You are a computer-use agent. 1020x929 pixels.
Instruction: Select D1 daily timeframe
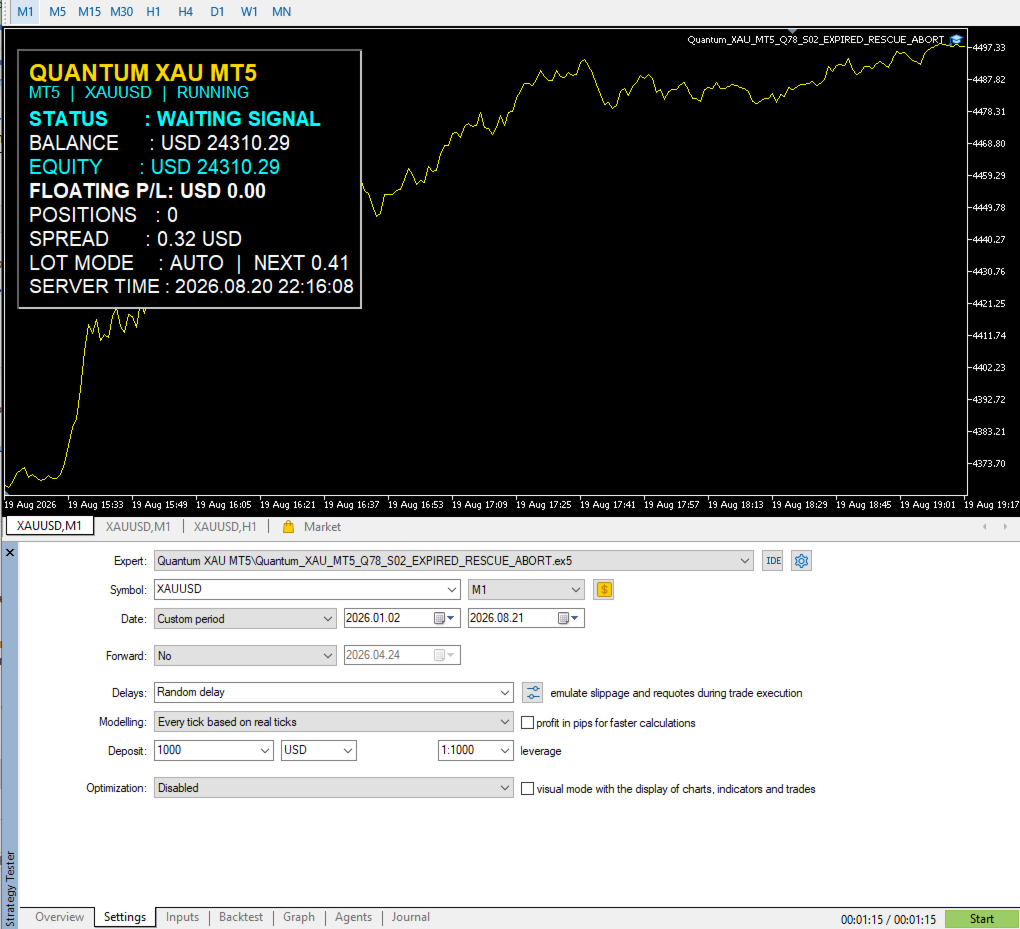217,12
